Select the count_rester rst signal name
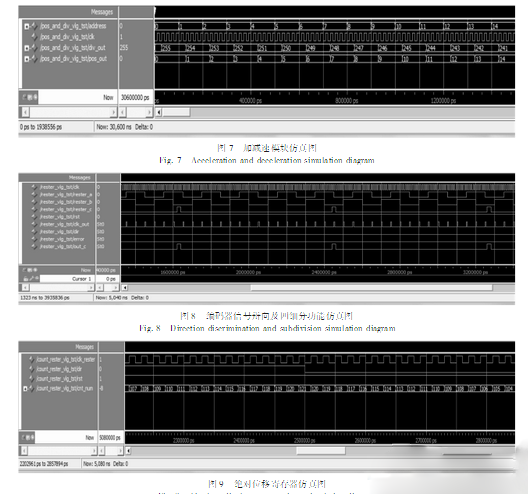The width and height of the screenshot is (528, 494). [60, 379]
